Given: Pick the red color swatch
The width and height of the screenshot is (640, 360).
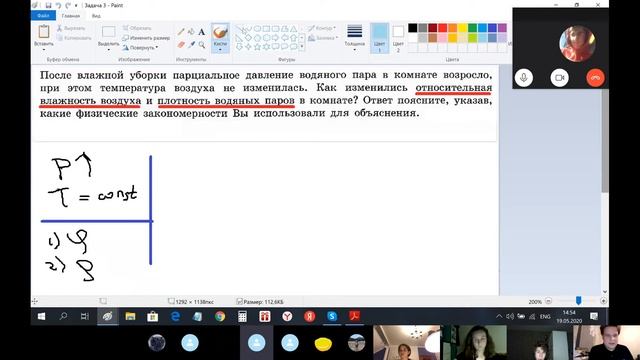Looking at the screenshot, I should tap(442, 28).
